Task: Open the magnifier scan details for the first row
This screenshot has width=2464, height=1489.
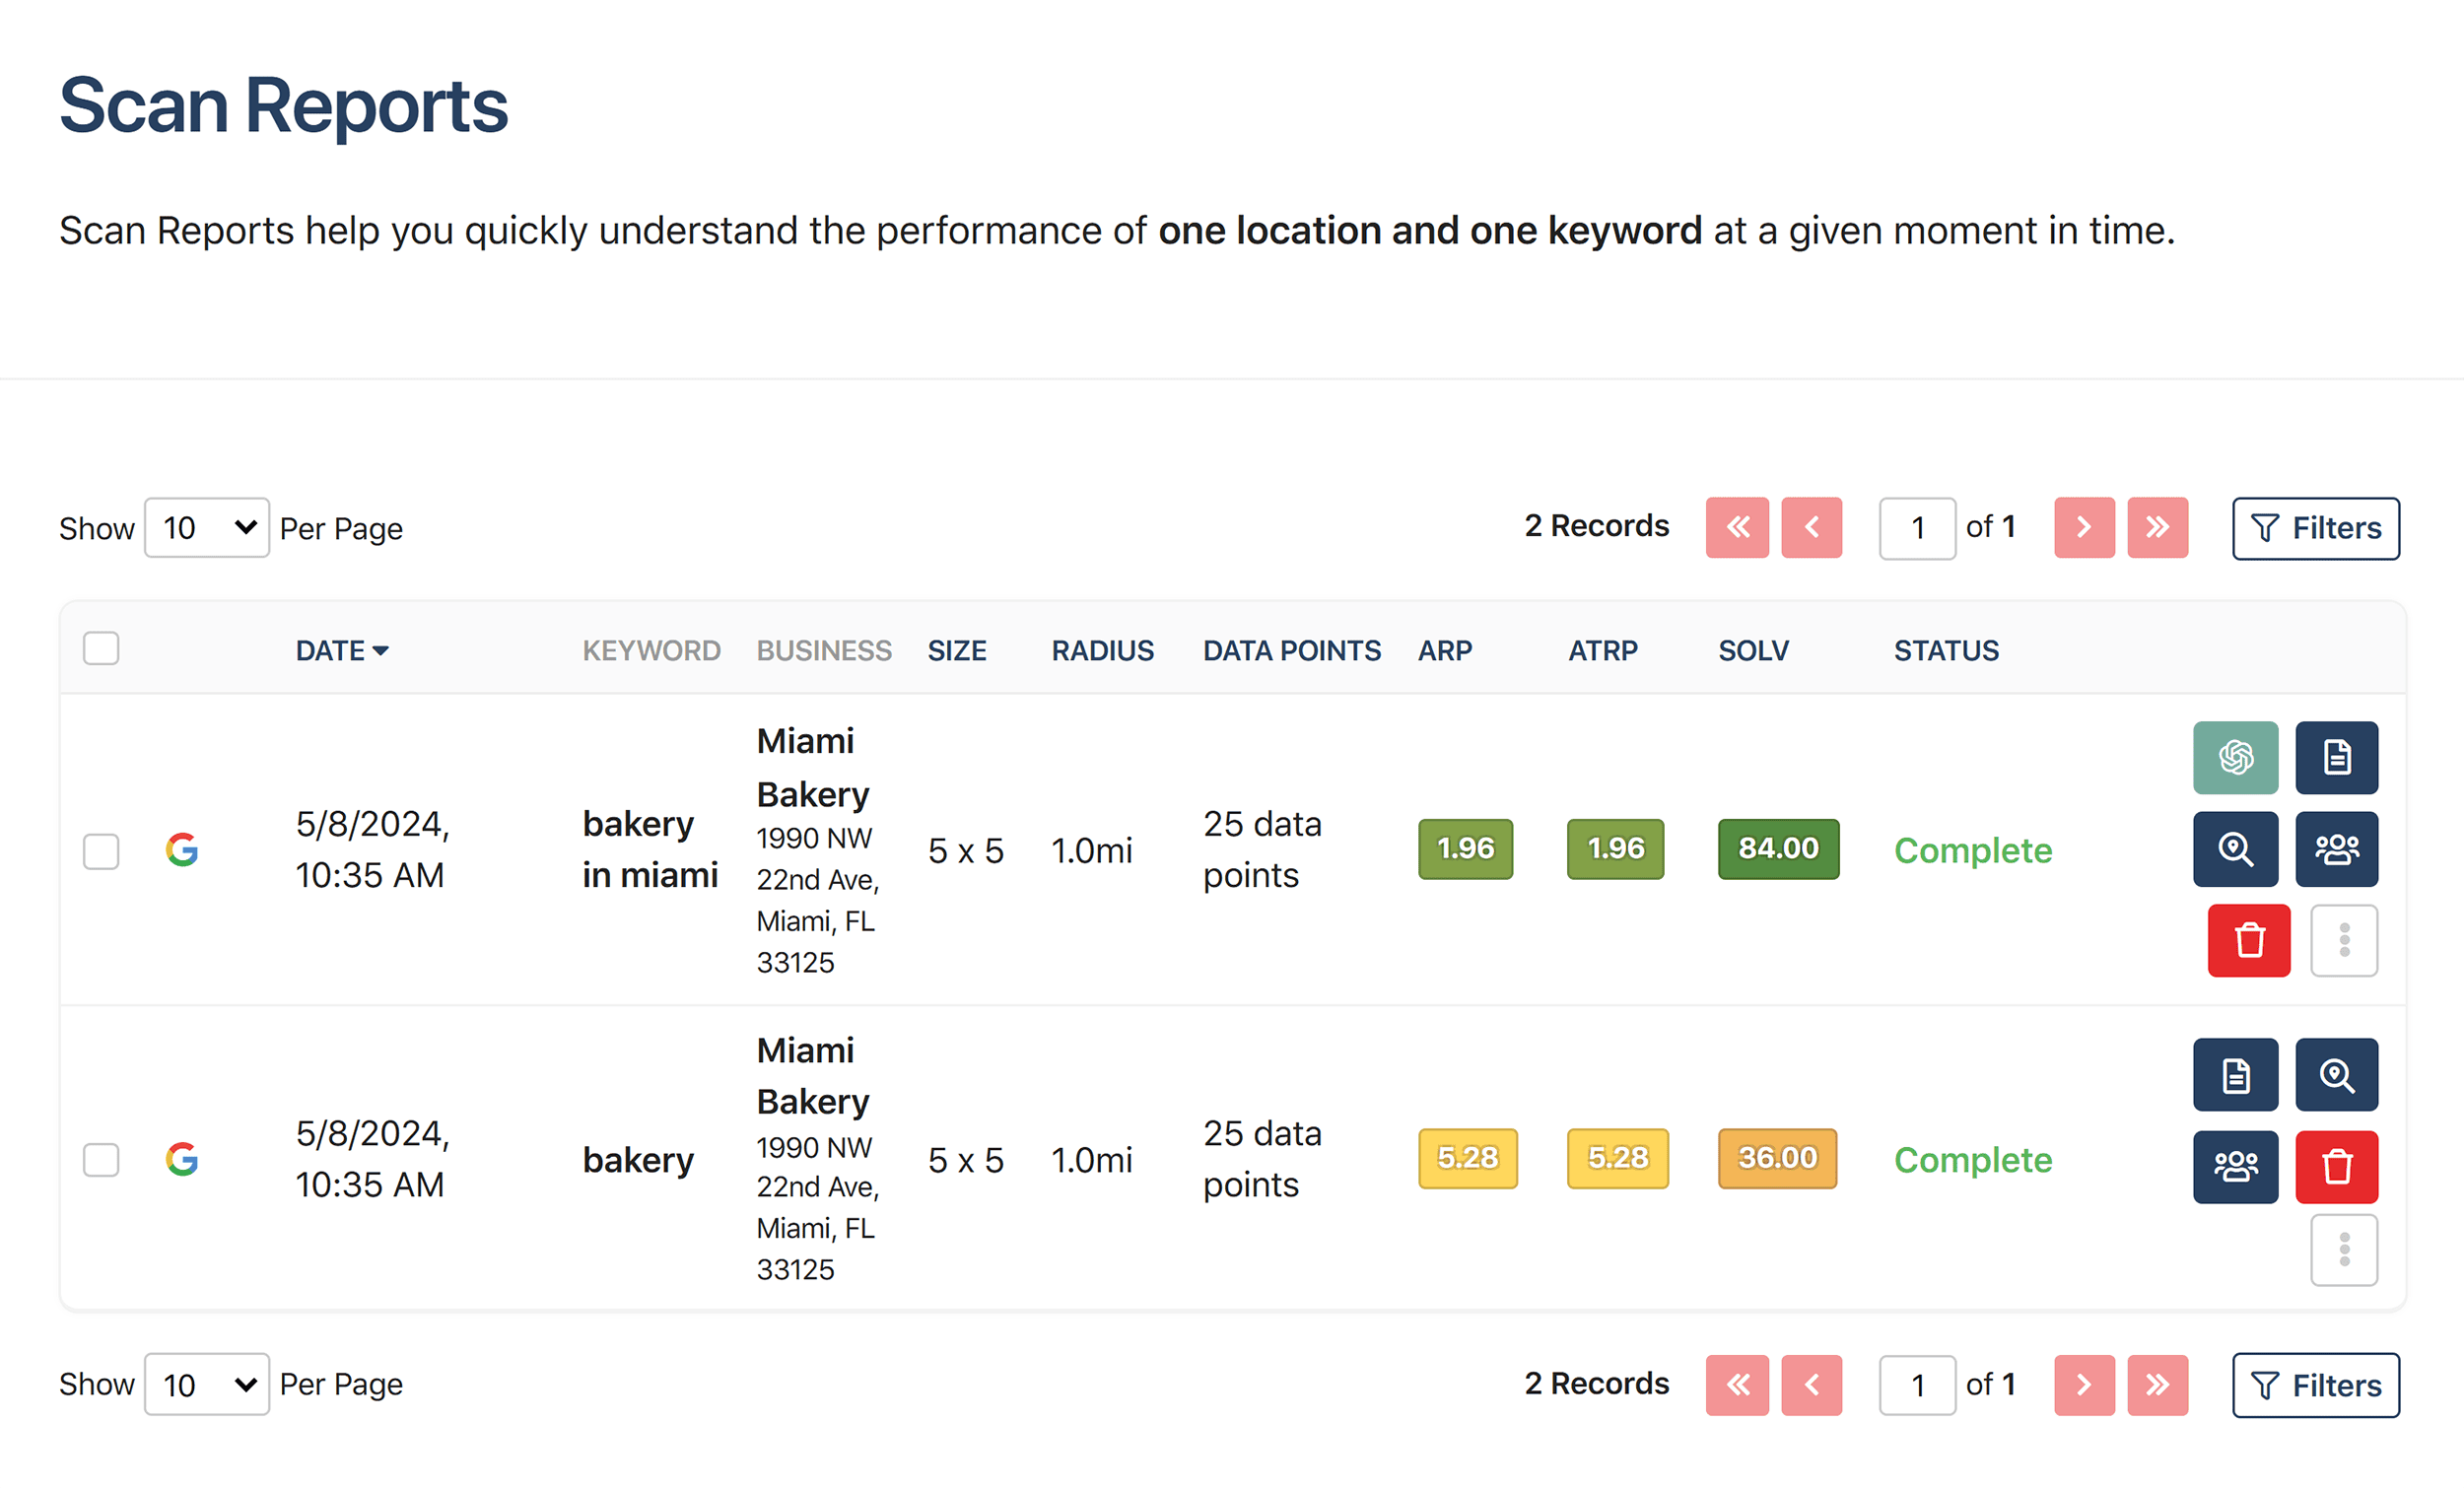Action: [2236, 849]
